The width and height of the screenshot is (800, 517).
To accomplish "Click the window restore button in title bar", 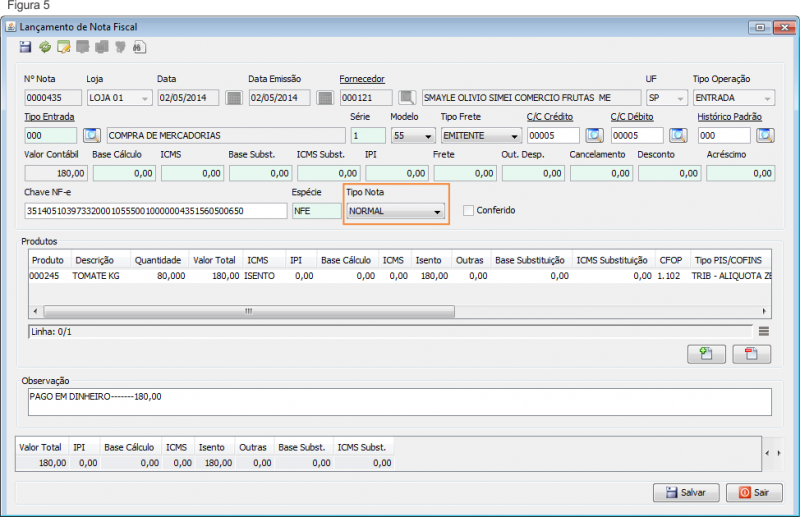I will click(760, 28).
